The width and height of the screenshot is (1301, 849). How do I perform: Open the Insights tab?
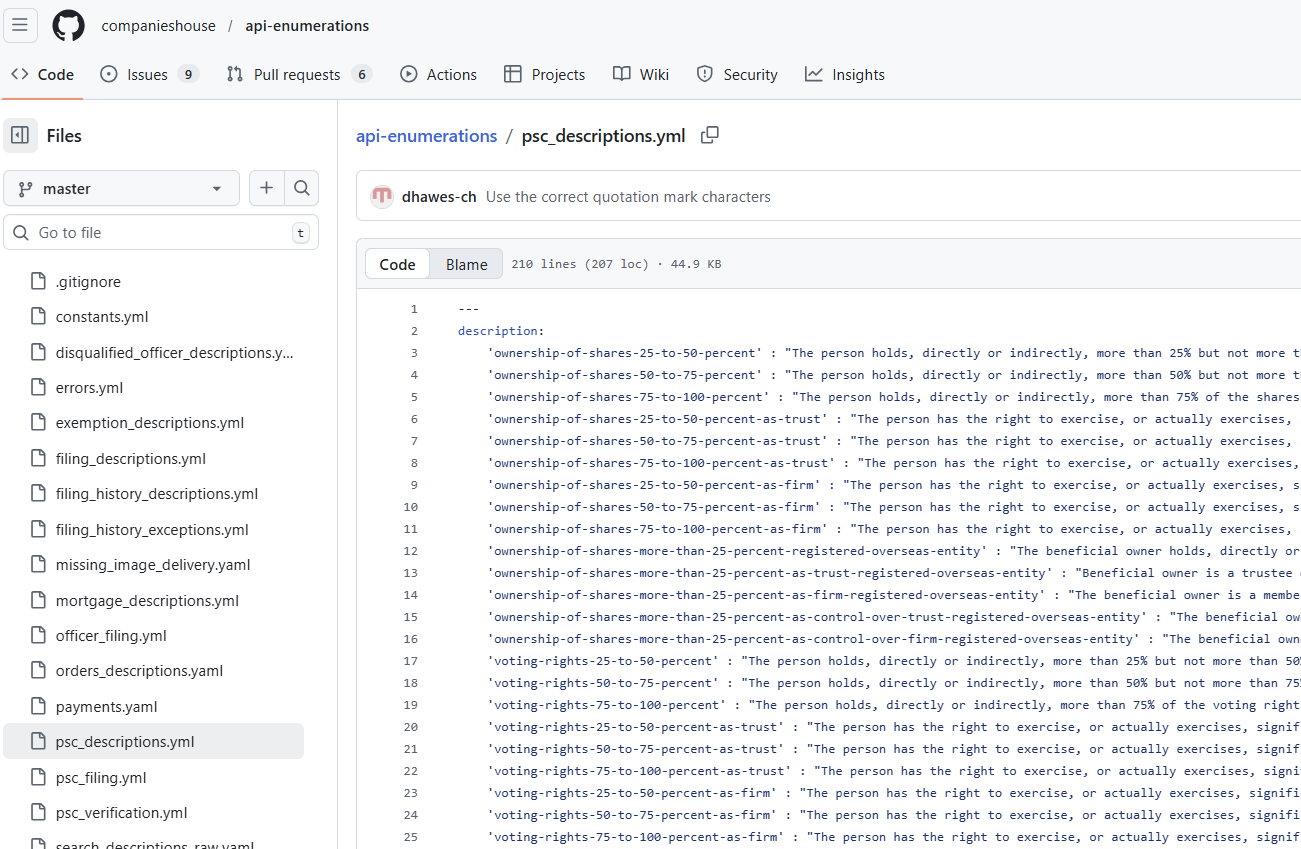[845, 75]
